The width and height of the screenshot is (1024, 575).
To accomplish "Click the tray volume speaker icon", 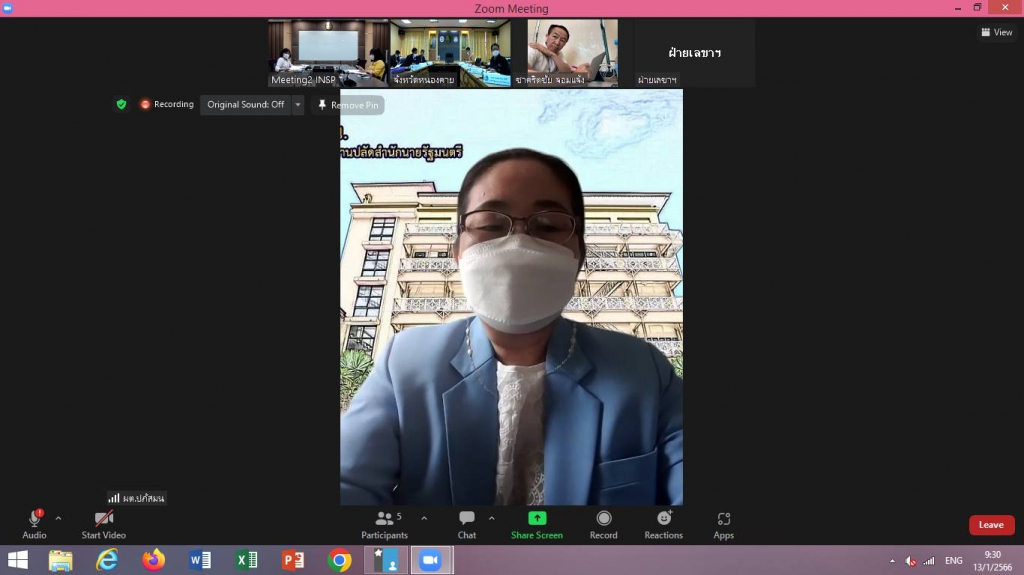I will [910, 561].
